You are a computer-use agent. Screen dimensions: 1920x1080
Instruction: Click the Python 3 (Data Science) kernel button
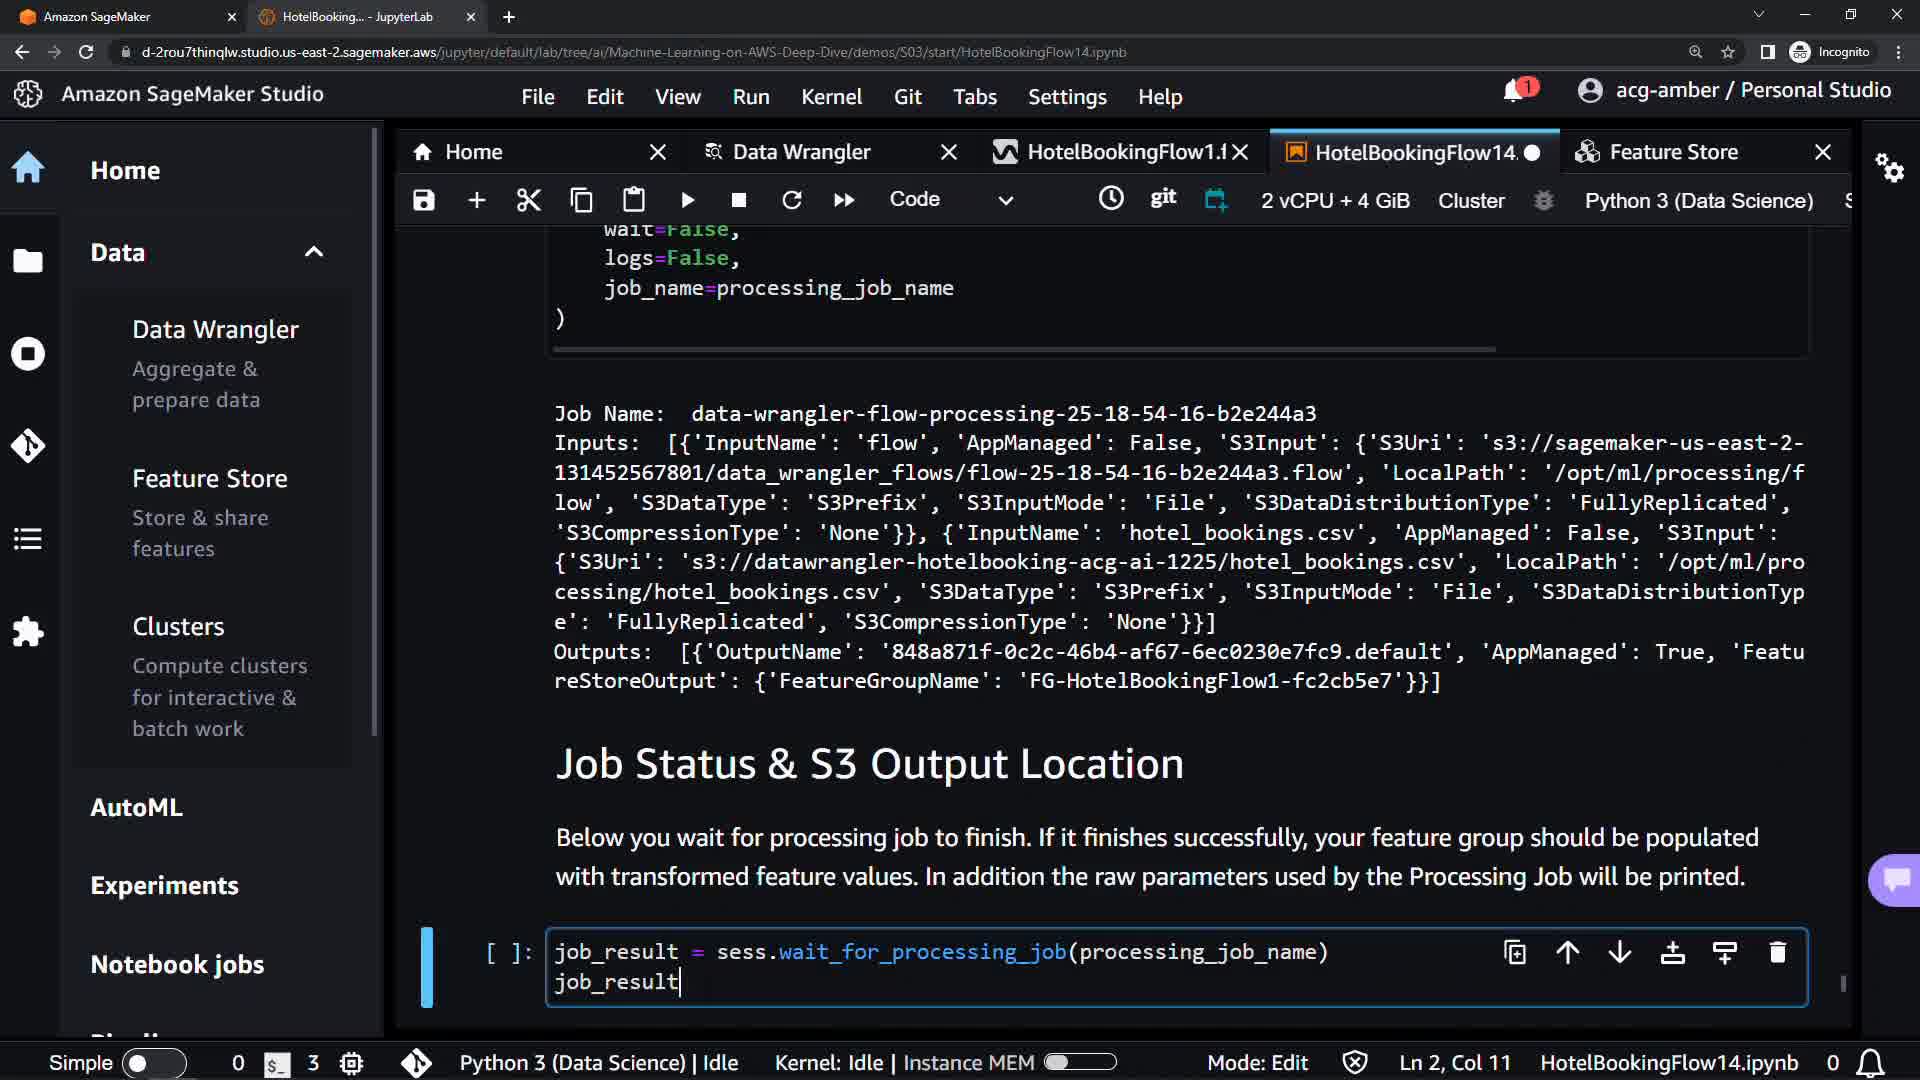click(1698, 201)
